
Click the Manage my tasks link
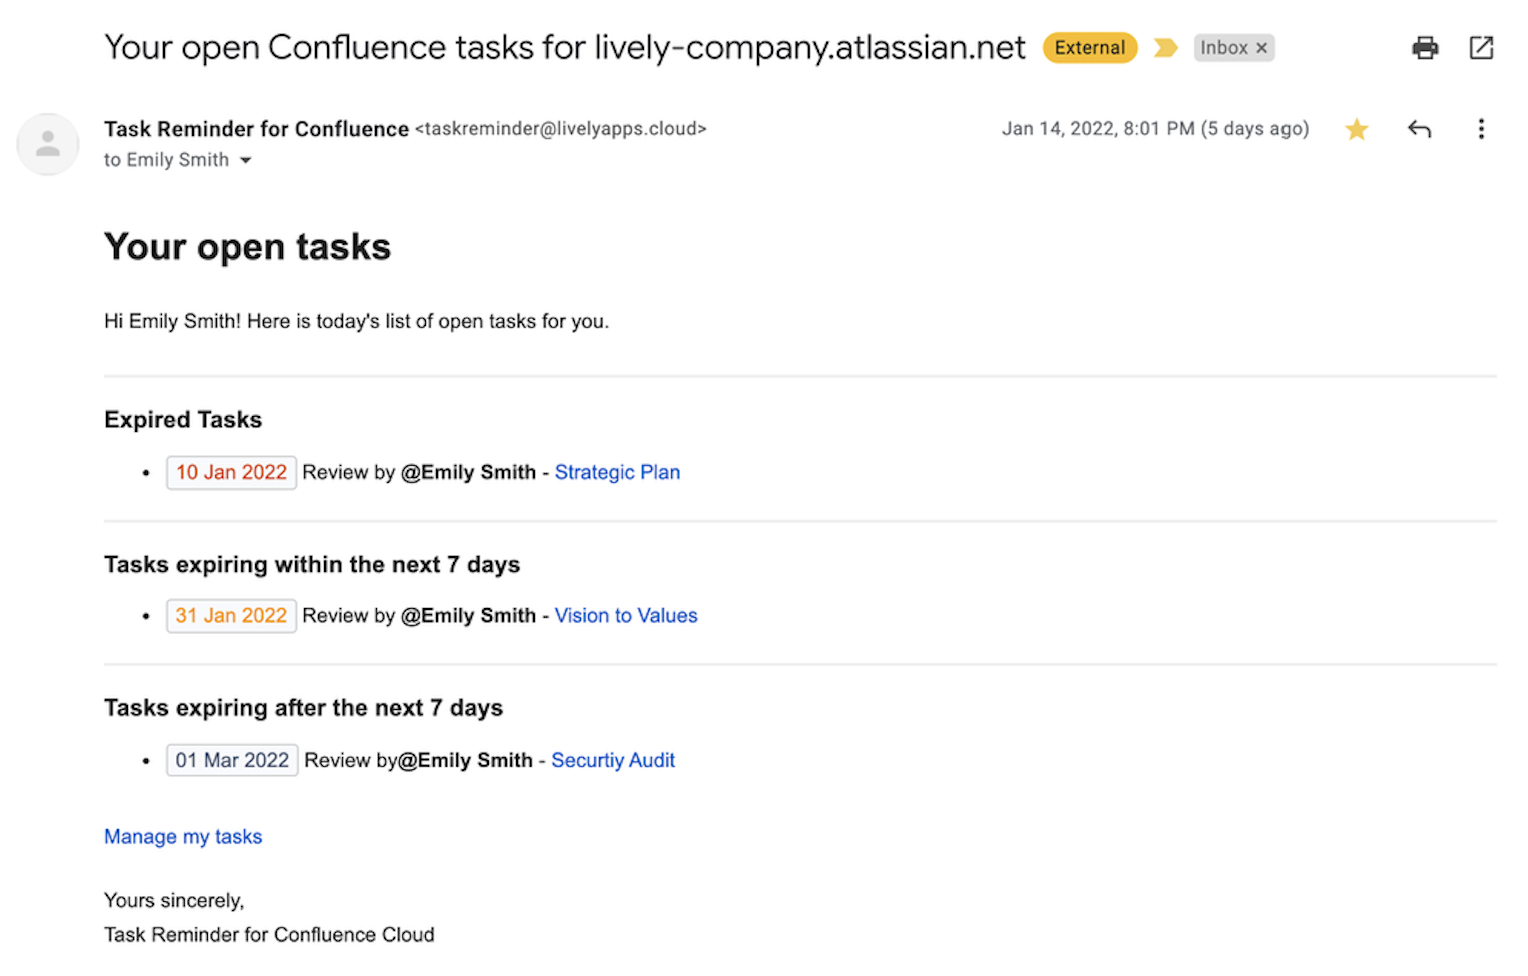point(183,837)
